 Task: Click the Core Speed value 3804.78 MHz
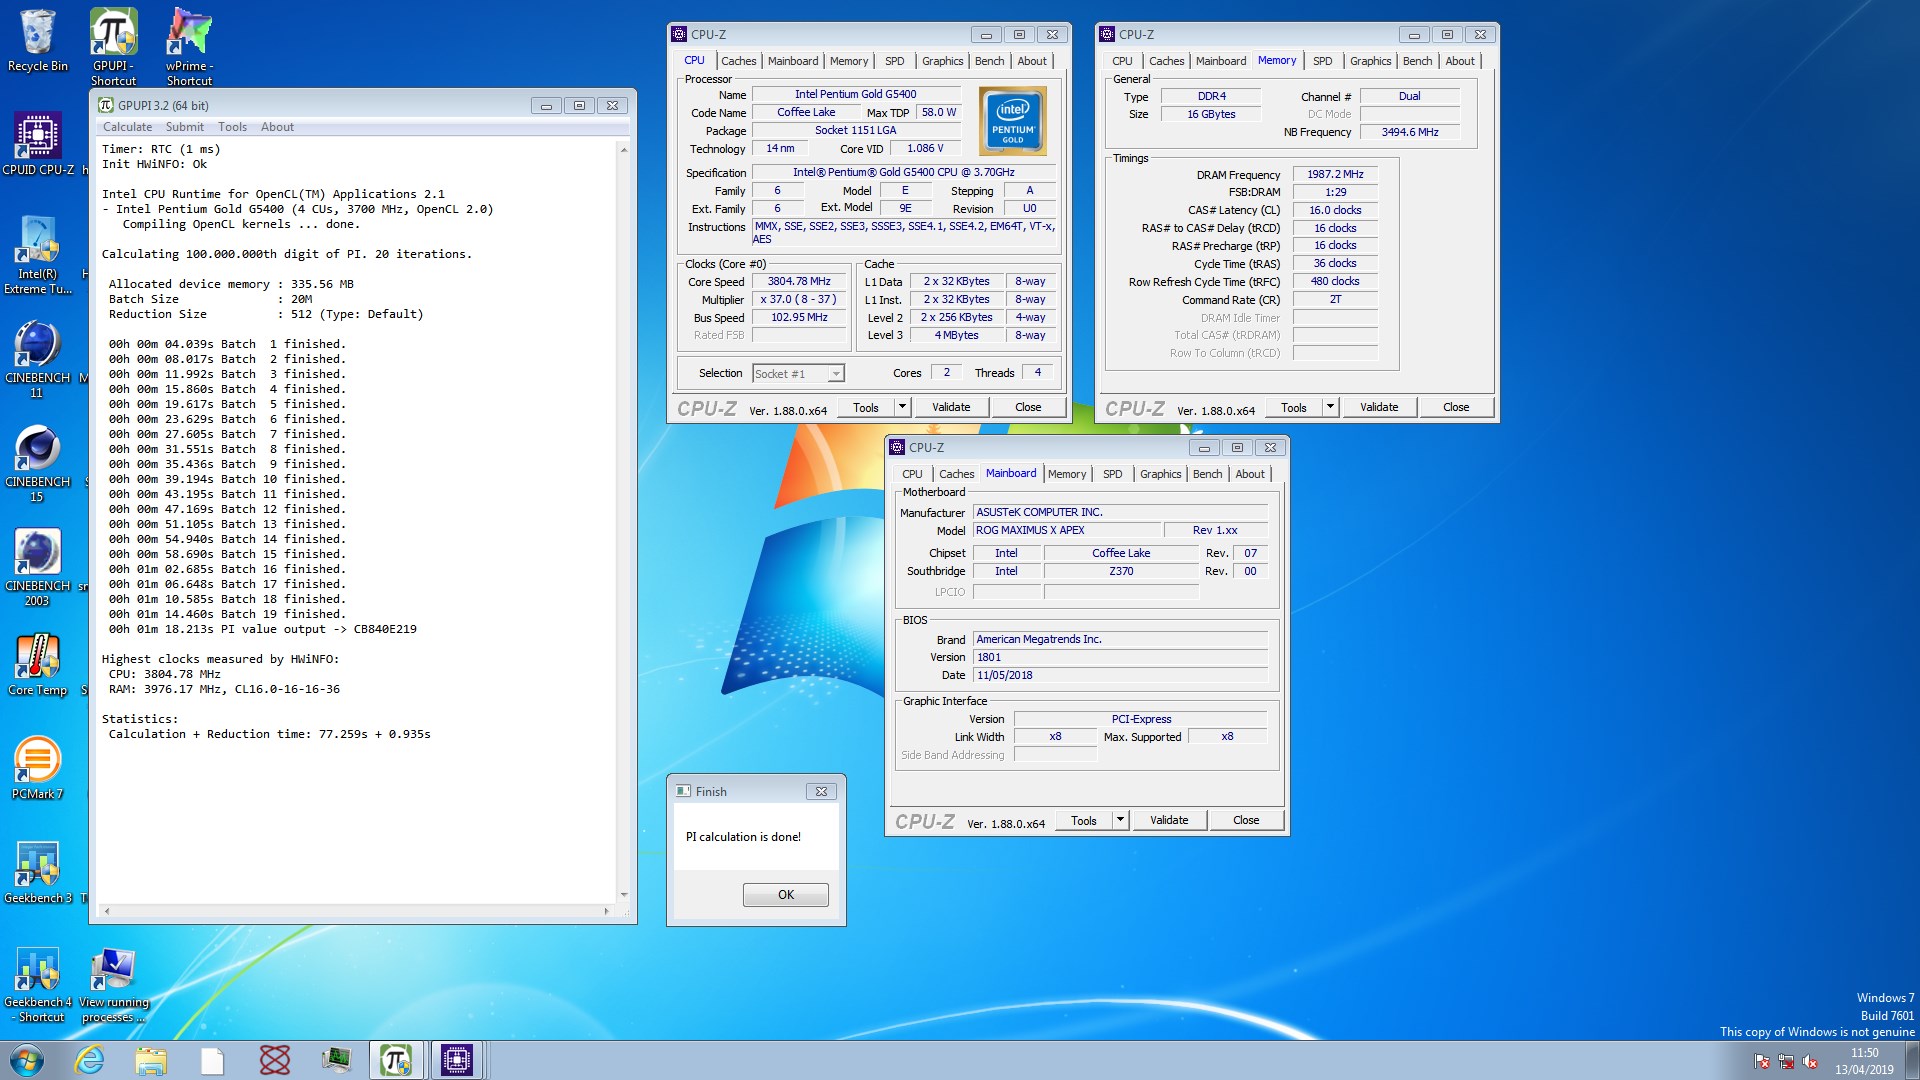799,282
